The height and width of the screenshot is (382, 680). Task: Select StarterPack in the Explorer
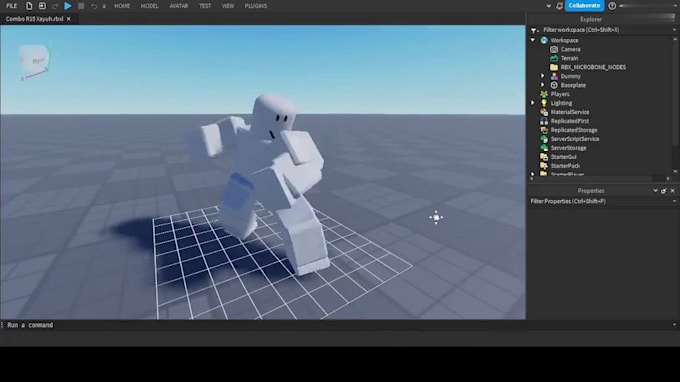(565, 166)
